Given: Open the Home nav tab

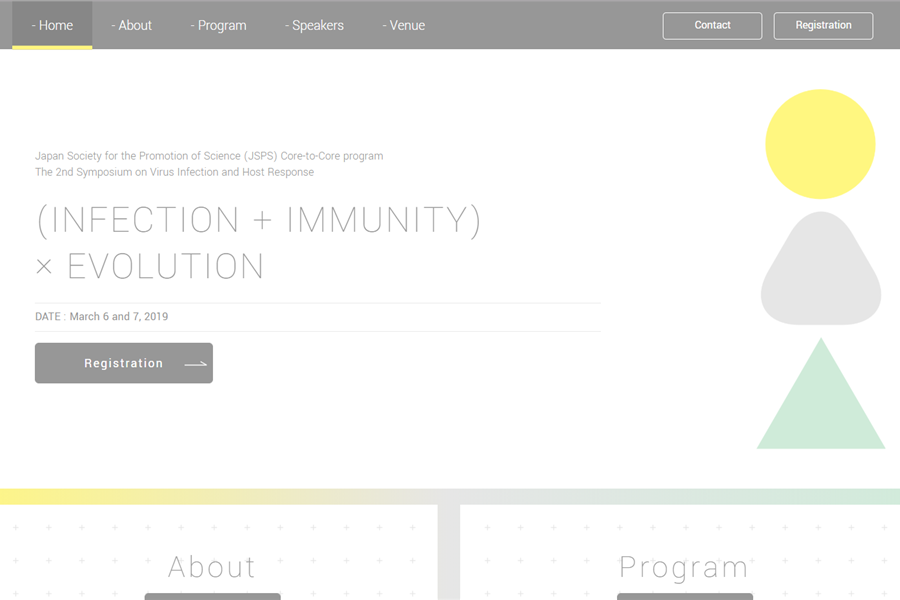Looking at the screenshot, I should [52, 25].
